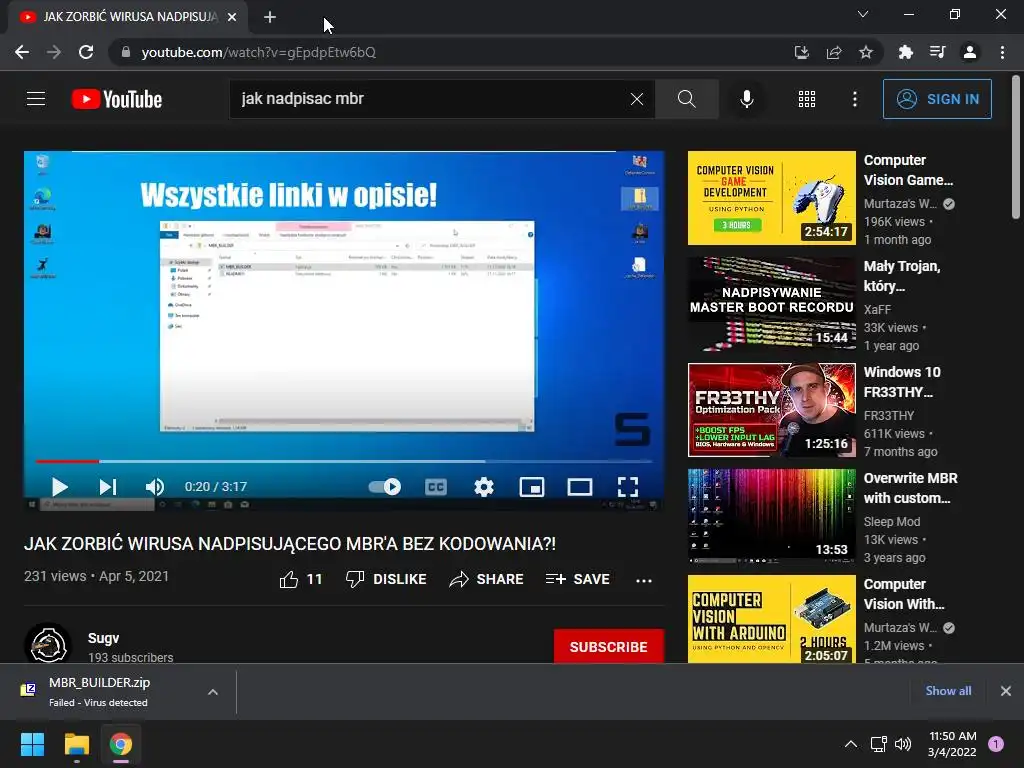Open the tab search dropdown chevron
Screen dimensions: 1024x768
click(863, 14)
